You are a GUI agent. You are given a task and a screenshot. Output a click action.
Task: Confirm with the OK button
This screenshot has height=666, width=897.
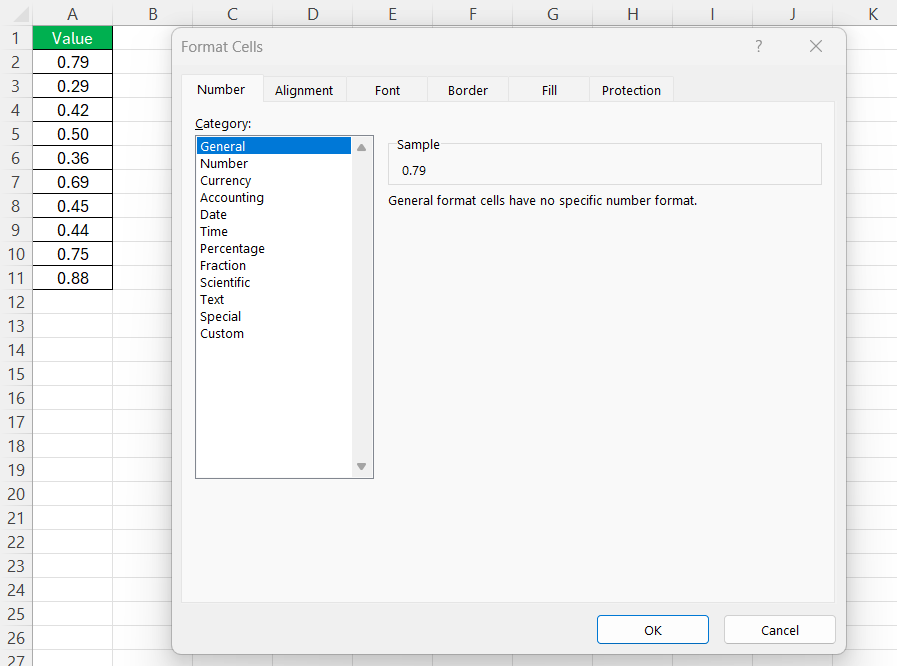(653, 630)
